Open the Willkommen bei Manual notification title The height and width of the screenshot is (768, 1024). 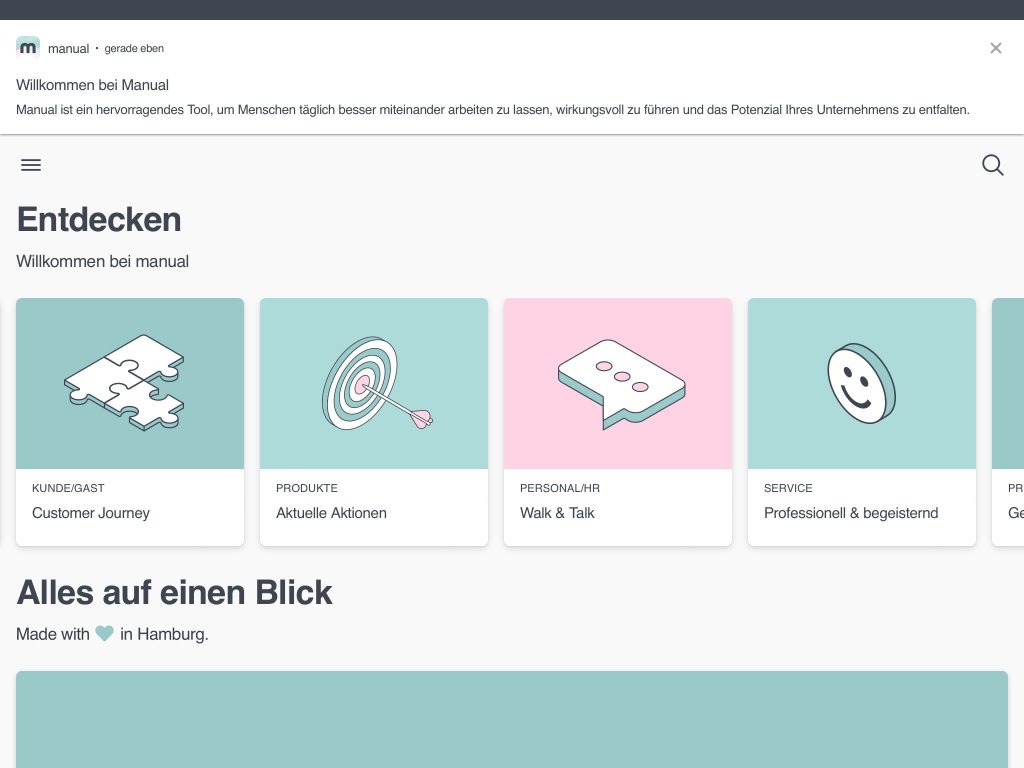coord(92,85)
